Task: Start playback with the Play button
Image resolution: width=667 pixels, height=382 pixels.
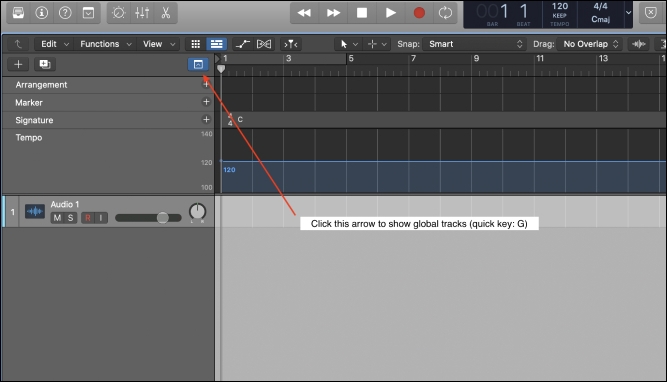Action: click(391, 13)
